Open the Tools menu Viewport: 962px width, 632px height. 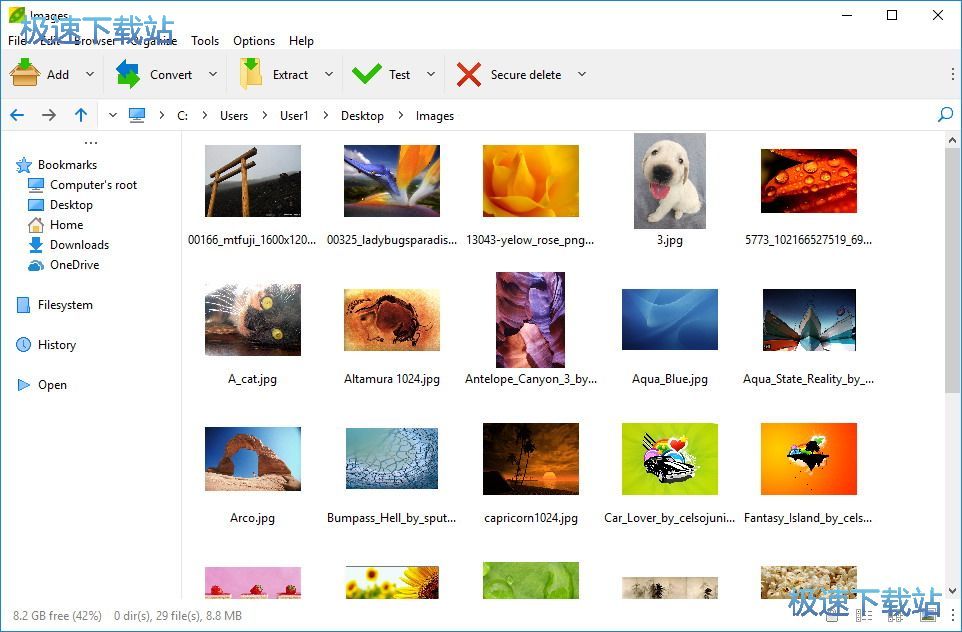205,40
